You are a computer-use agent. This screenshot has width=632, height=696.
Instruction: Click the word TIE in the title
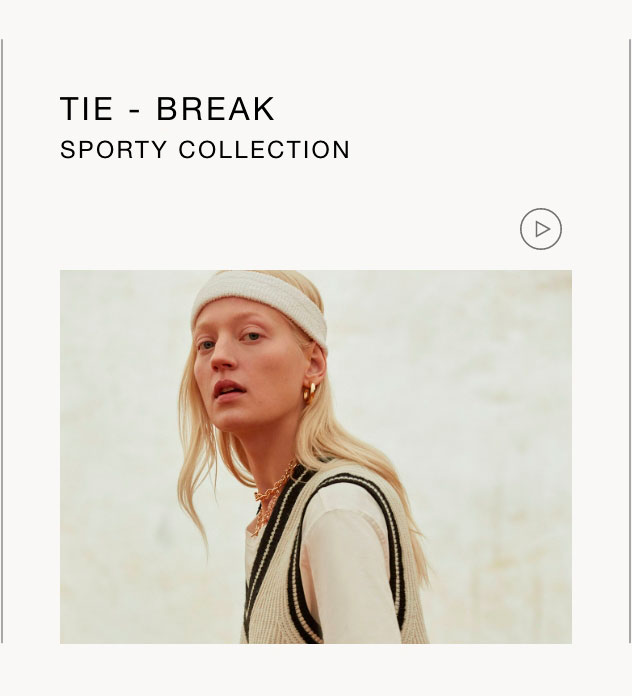pos(87,109)
